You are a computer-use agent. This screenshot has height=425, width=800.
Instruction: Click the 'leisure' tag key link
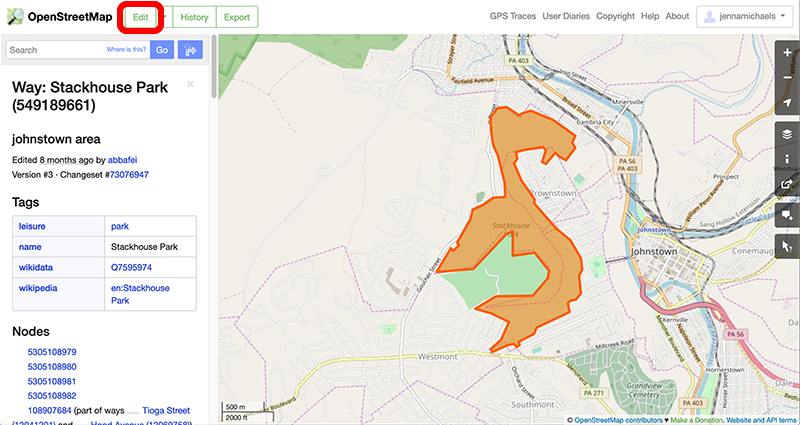click(x=32, y=226)
